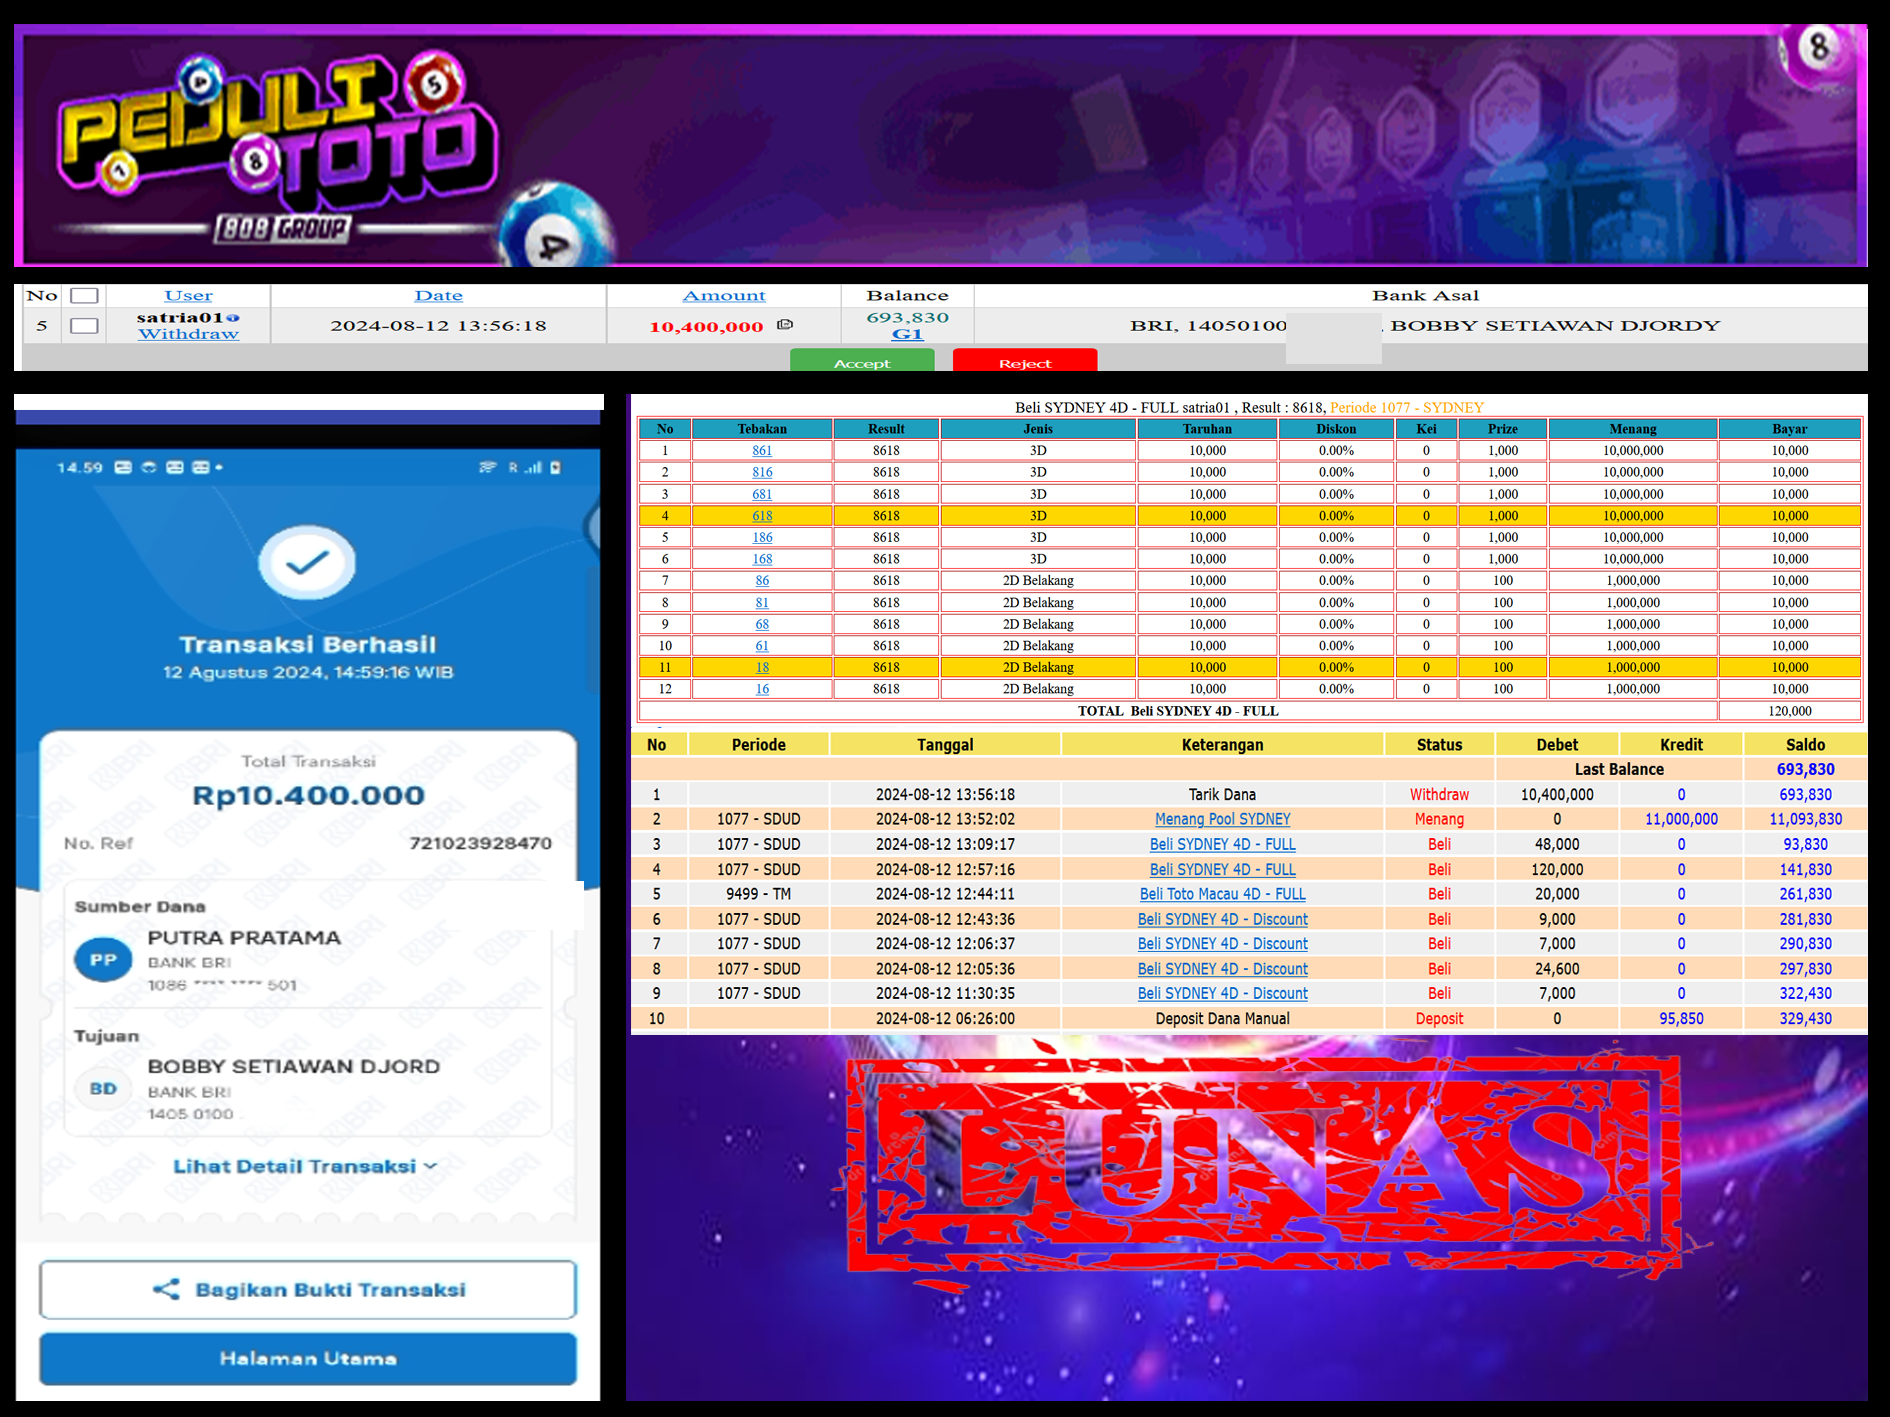Screen dimensions: 1890x1417
Task: Open the G1 link under balance
Action: click(907, 334)
